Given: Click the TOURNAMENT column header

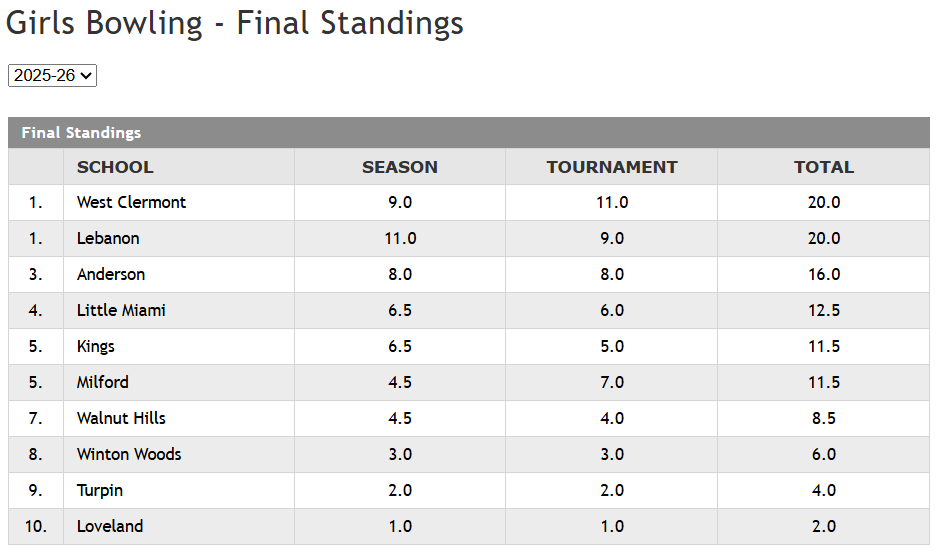Looking at the screenshot, I should (x=612, y=167).
